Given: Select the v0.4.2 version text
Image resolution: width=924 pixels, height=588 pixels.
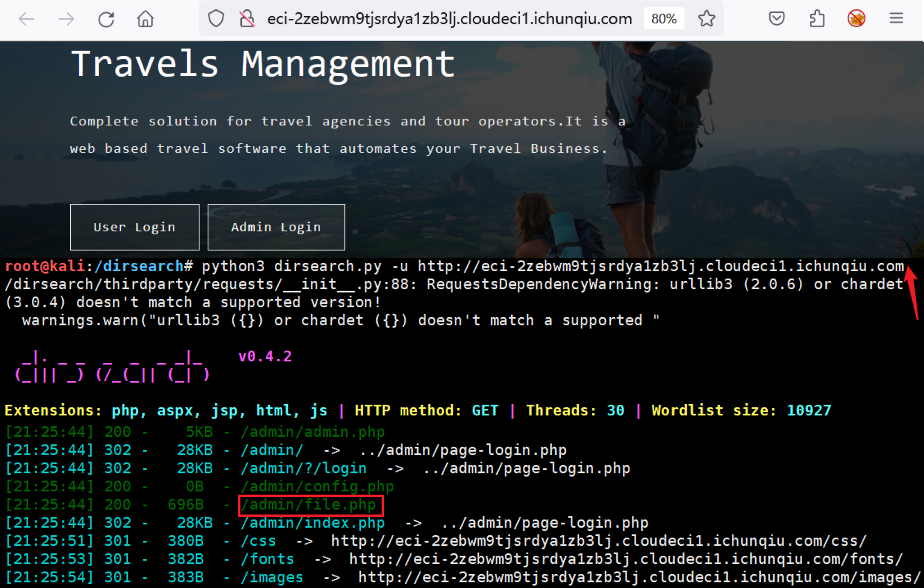Looking at the screenshot, I should [265, 356].
